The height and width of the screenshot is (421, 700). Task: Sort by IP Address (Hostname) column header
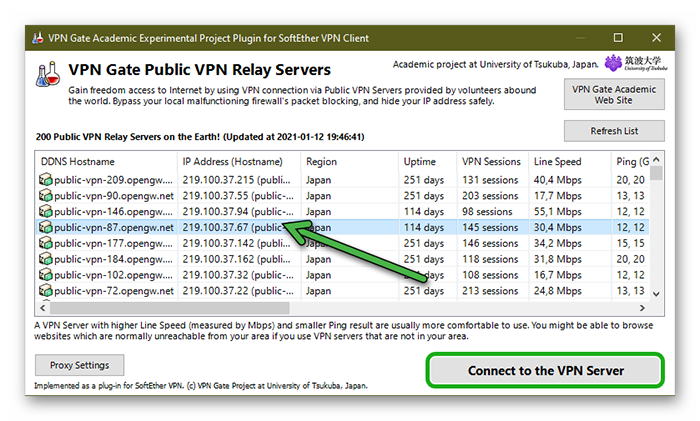point(239,161)
